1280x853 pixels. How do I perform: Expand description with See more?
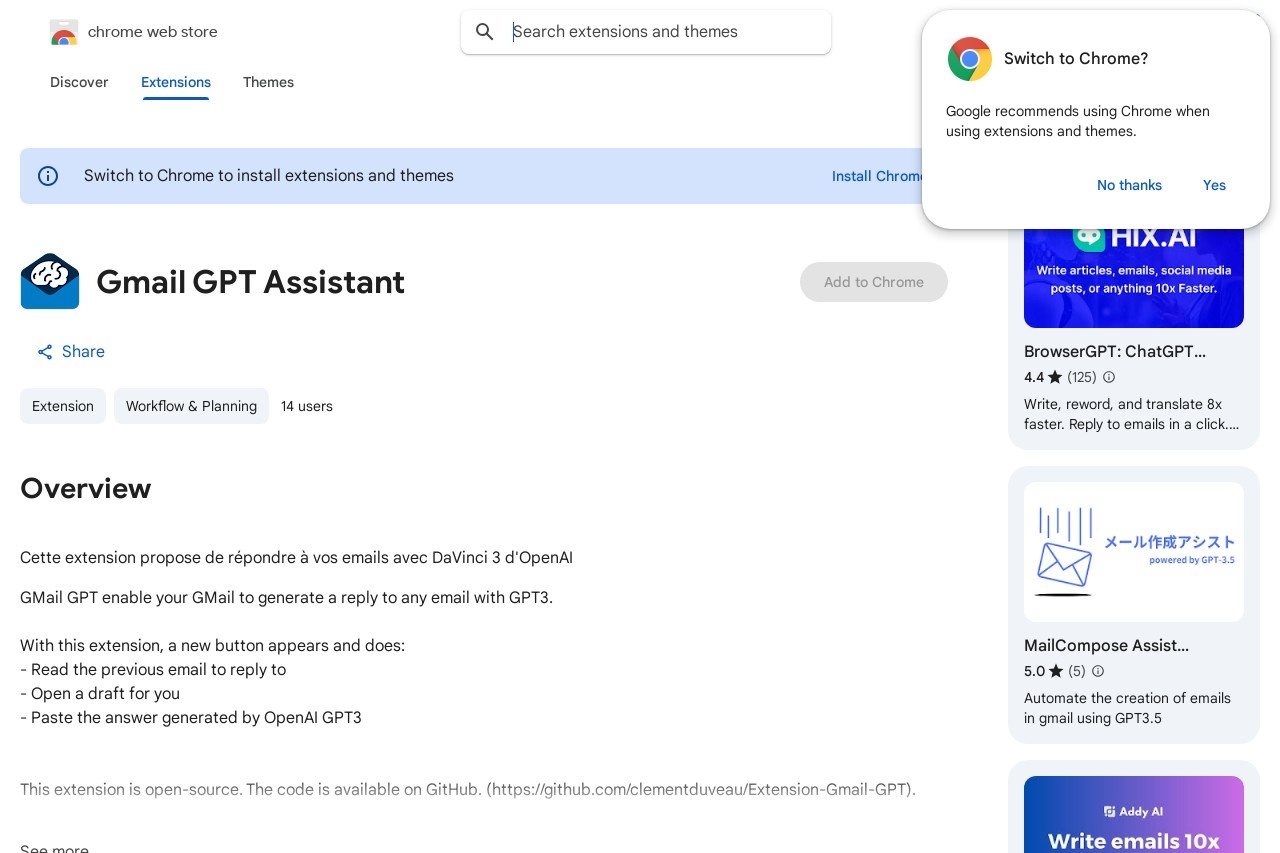click(54, 848)
